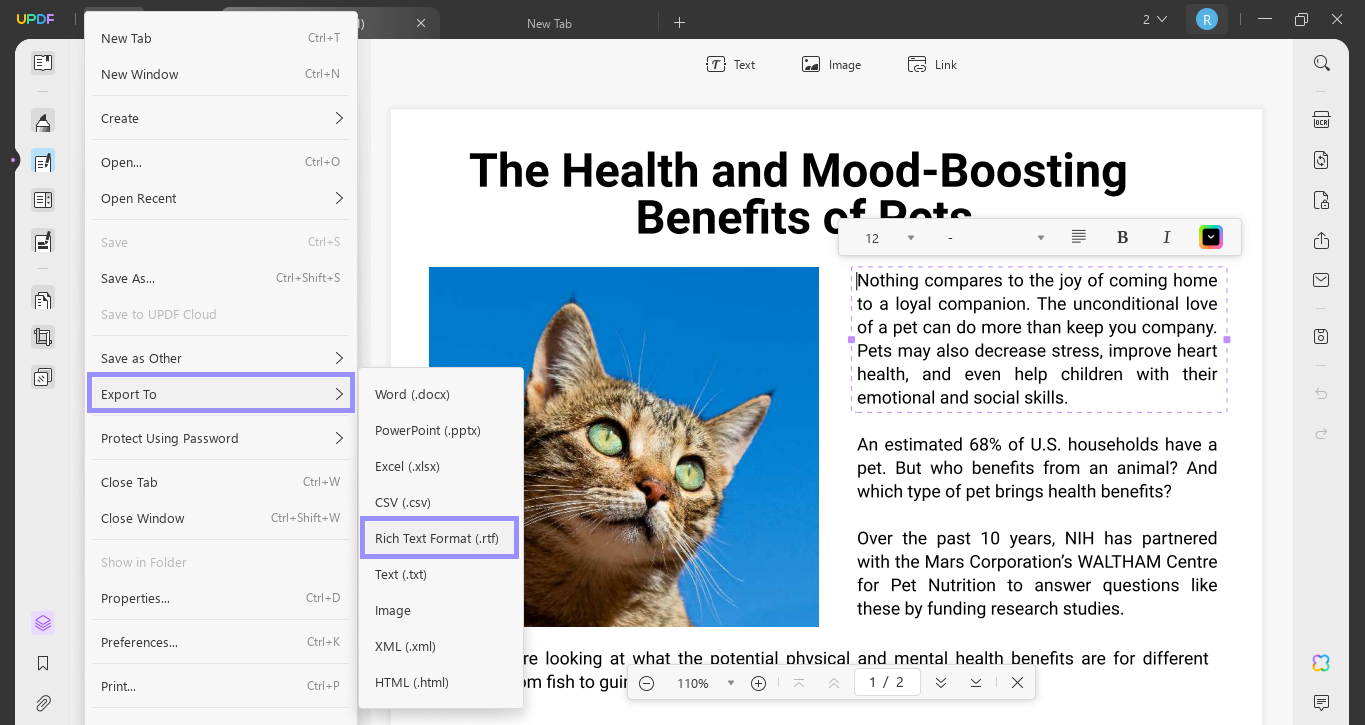Open the Share panel on the right
This screenshot has height=725, width=1365.
pos(1321,240)
